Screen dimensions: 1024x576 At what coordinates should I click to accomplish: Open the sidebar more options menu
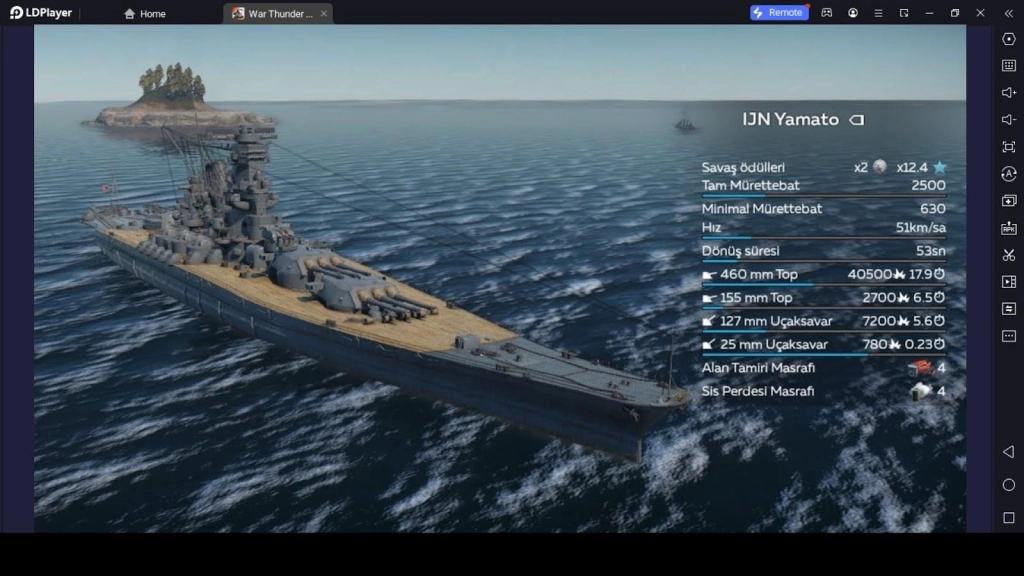tap(1007, 338)
